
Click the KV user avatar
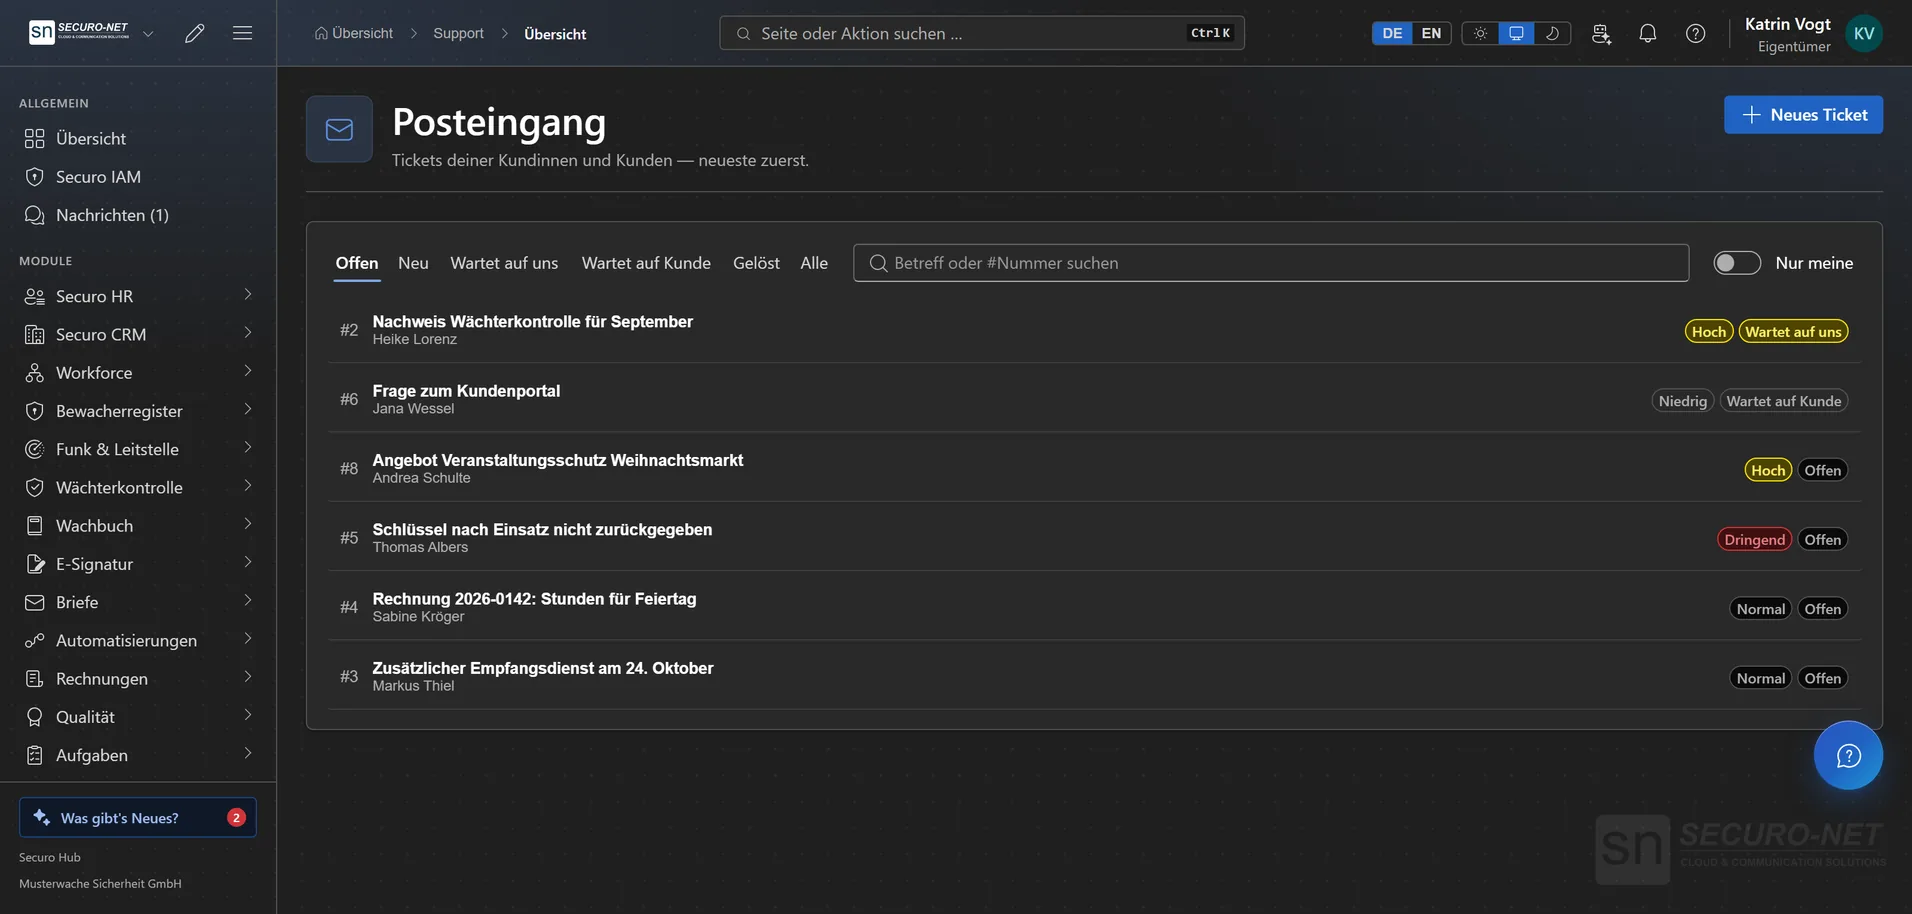point(1864,33)
